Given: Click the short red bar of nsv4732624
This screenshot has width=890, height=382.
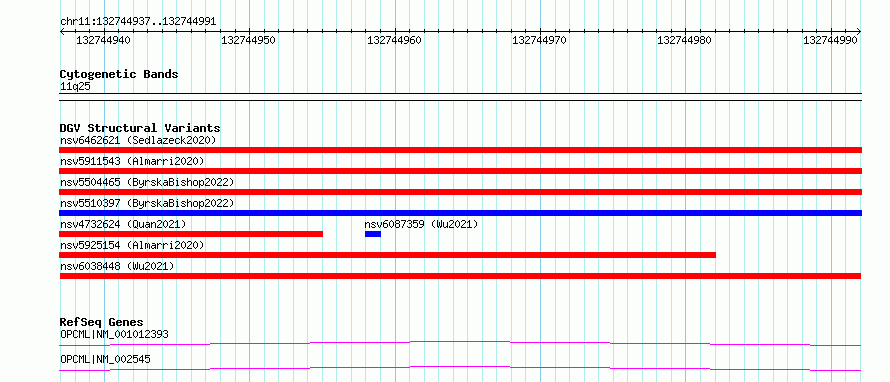Looking at the screenshot, I should pyautogui.click(x=191, y=234).
